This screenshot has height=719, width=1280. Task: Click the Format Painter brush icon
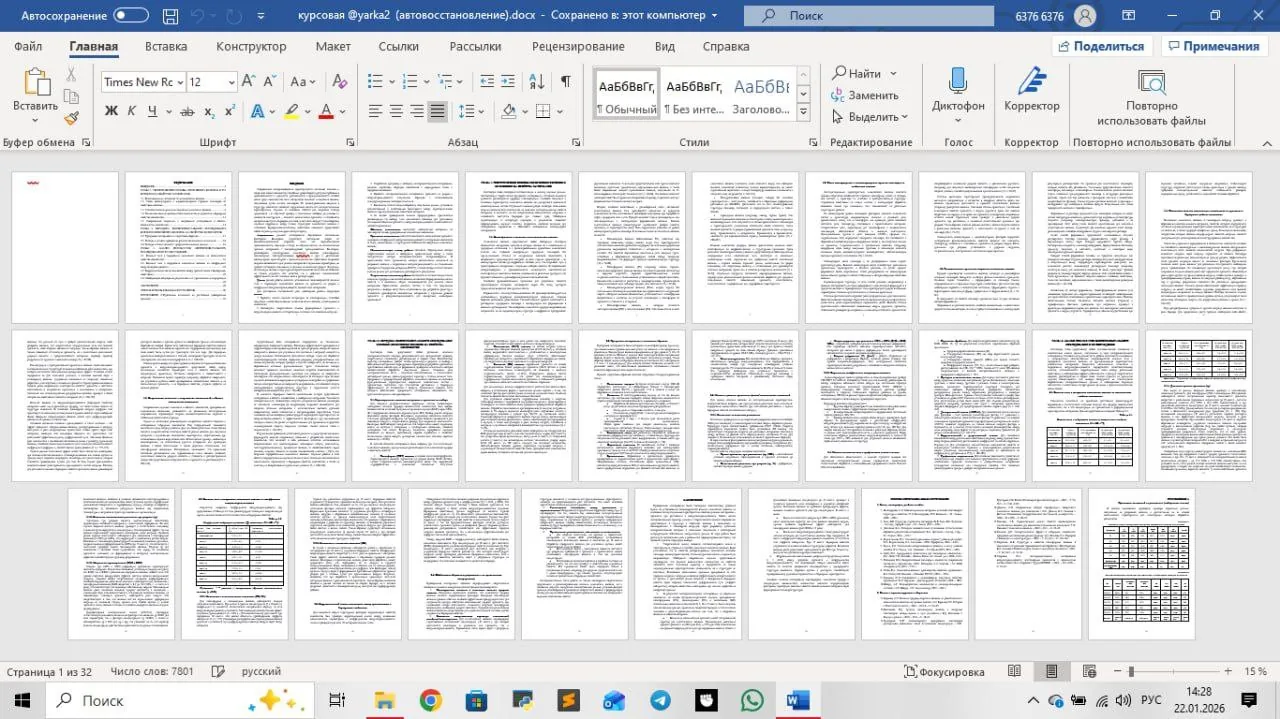71,118
